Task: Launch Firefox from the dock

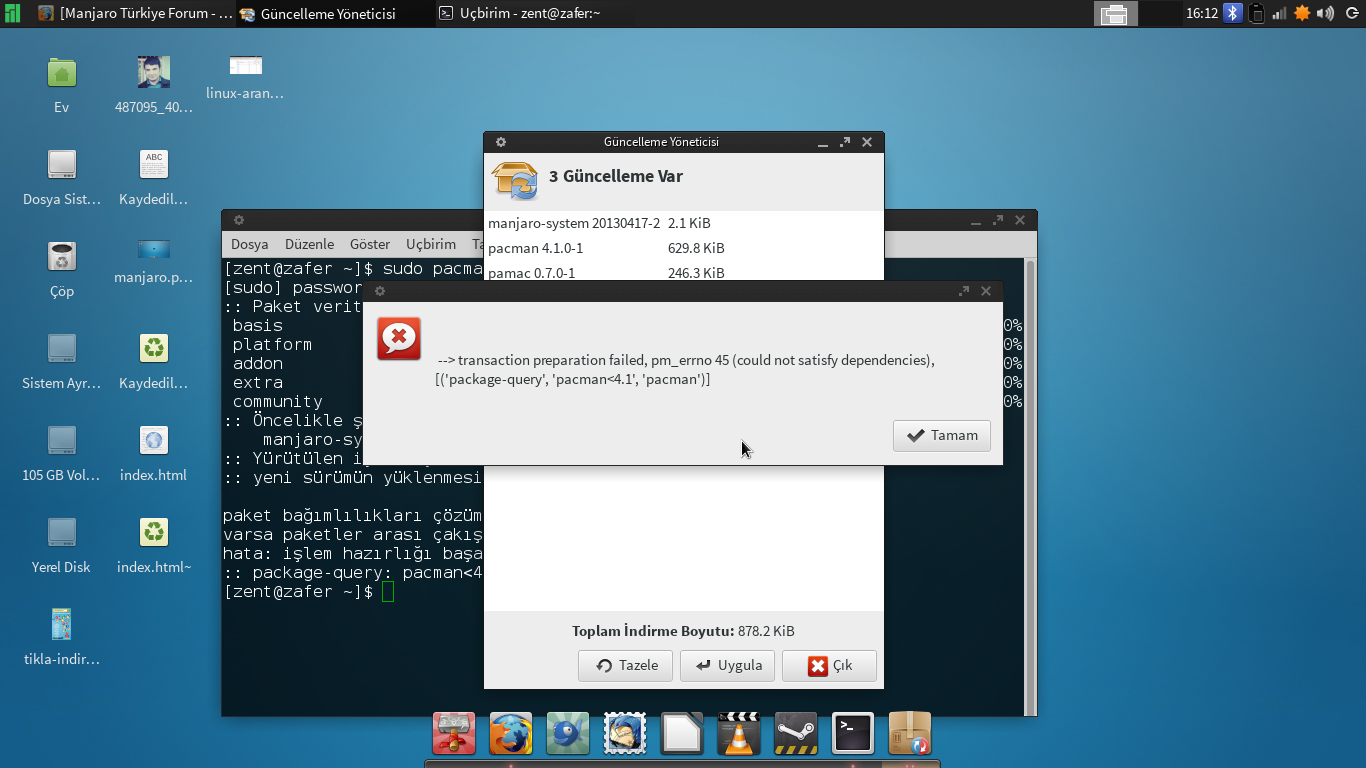Action: pyautogui.click(x=510, y=734)
